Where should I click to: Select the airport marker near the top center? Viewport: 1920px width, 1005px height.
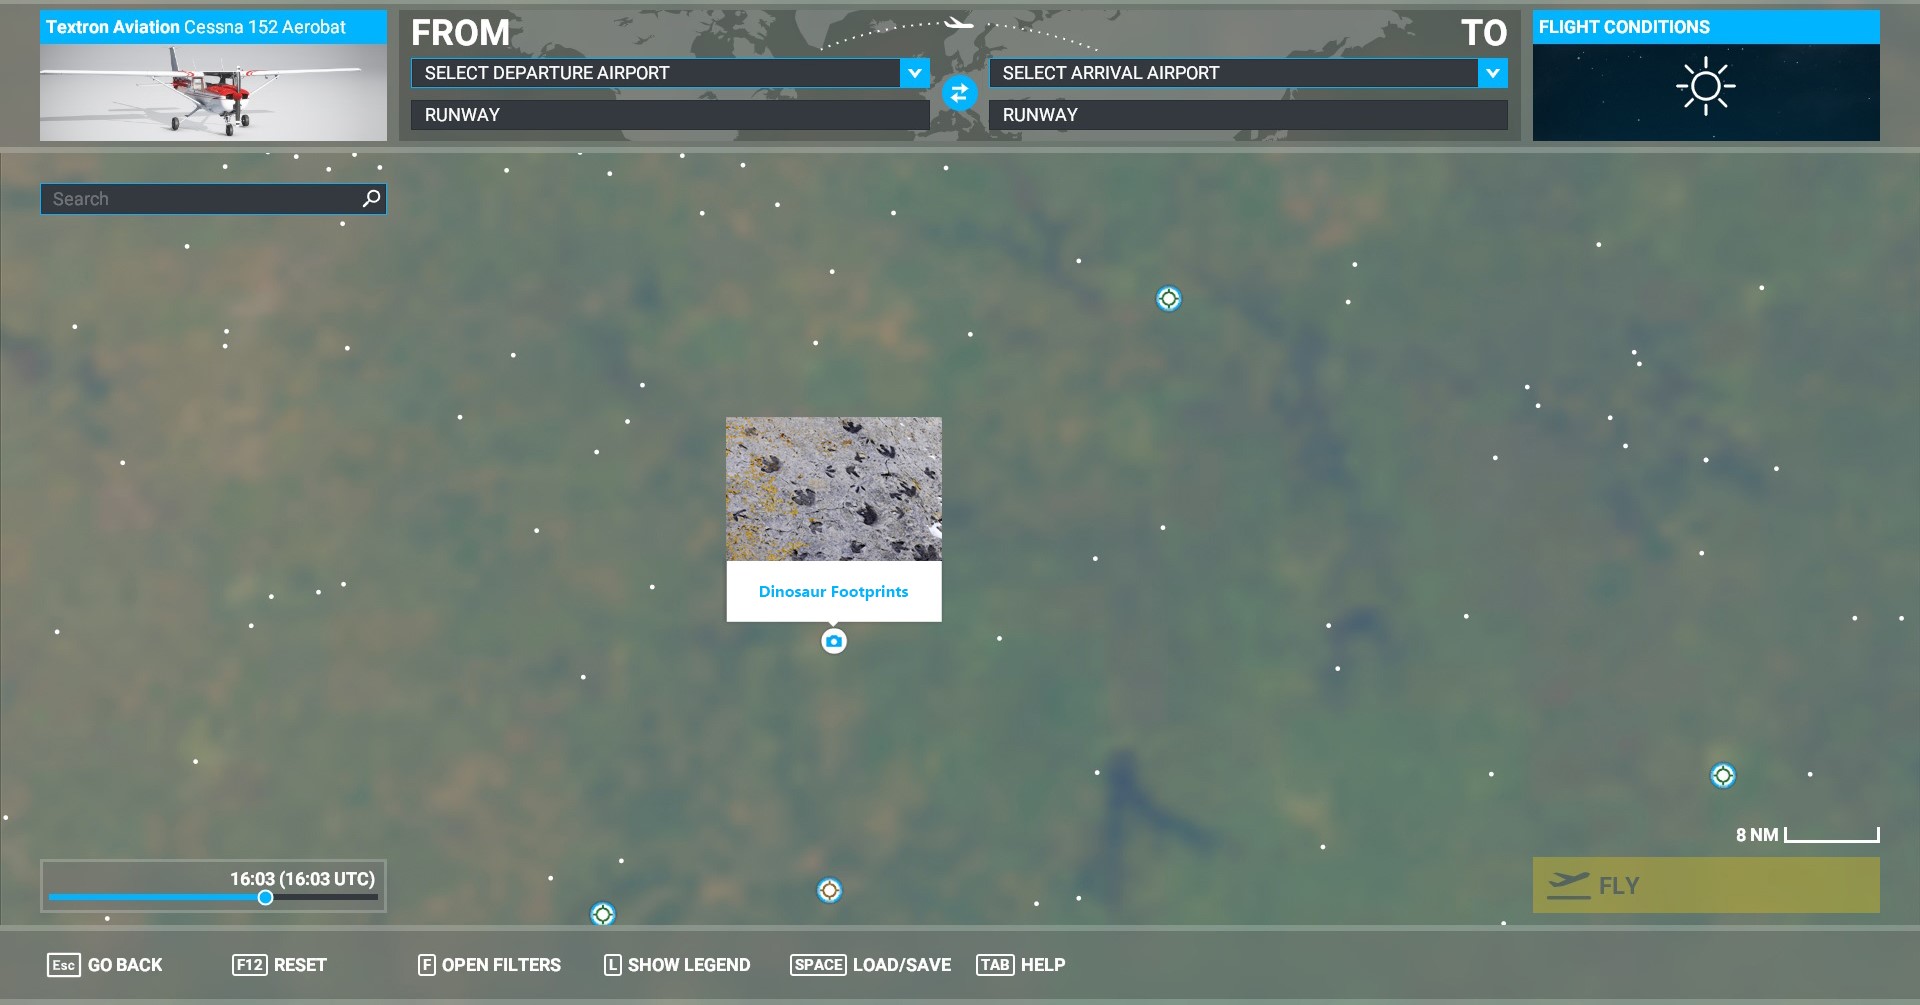(1169, 299)
